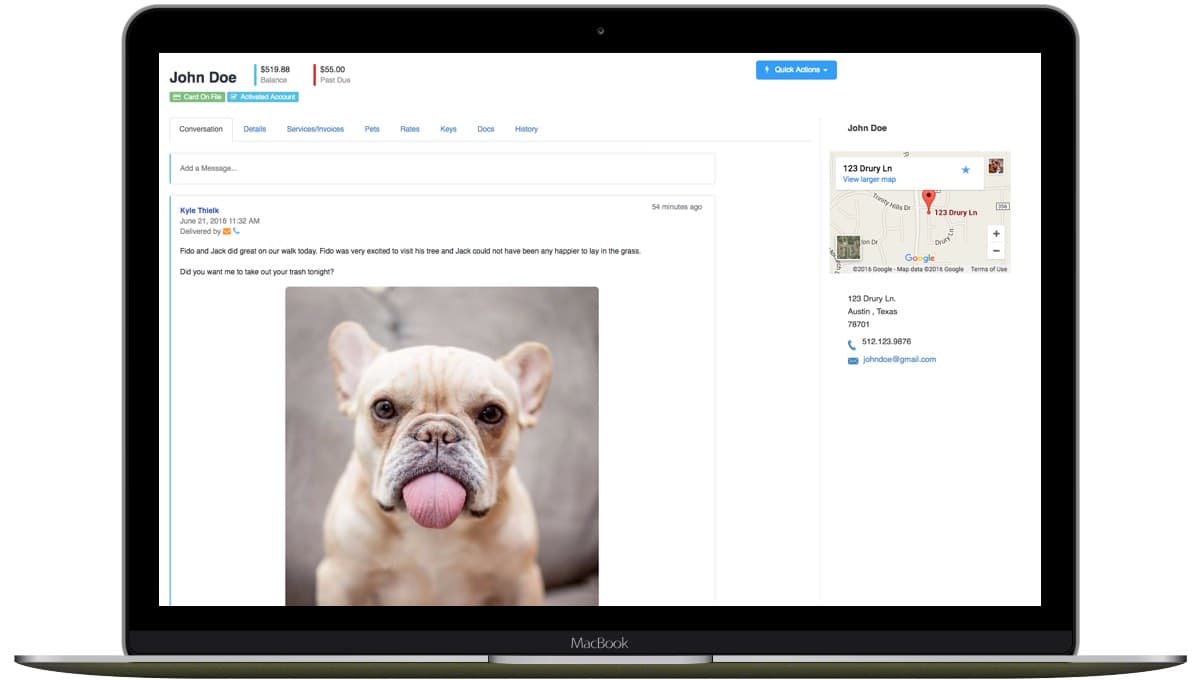Save the location with the star icon

tap(965, 170)
